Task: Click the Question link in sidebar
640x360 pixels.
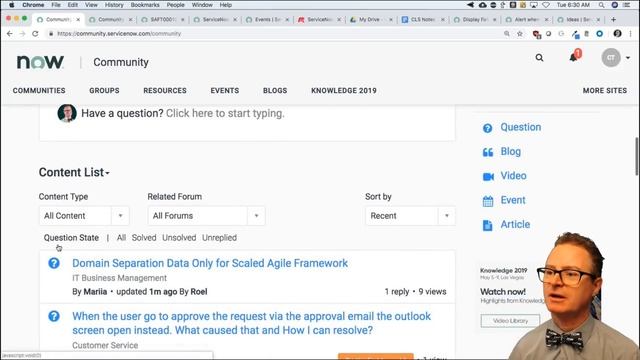Action: click(520, 127)
